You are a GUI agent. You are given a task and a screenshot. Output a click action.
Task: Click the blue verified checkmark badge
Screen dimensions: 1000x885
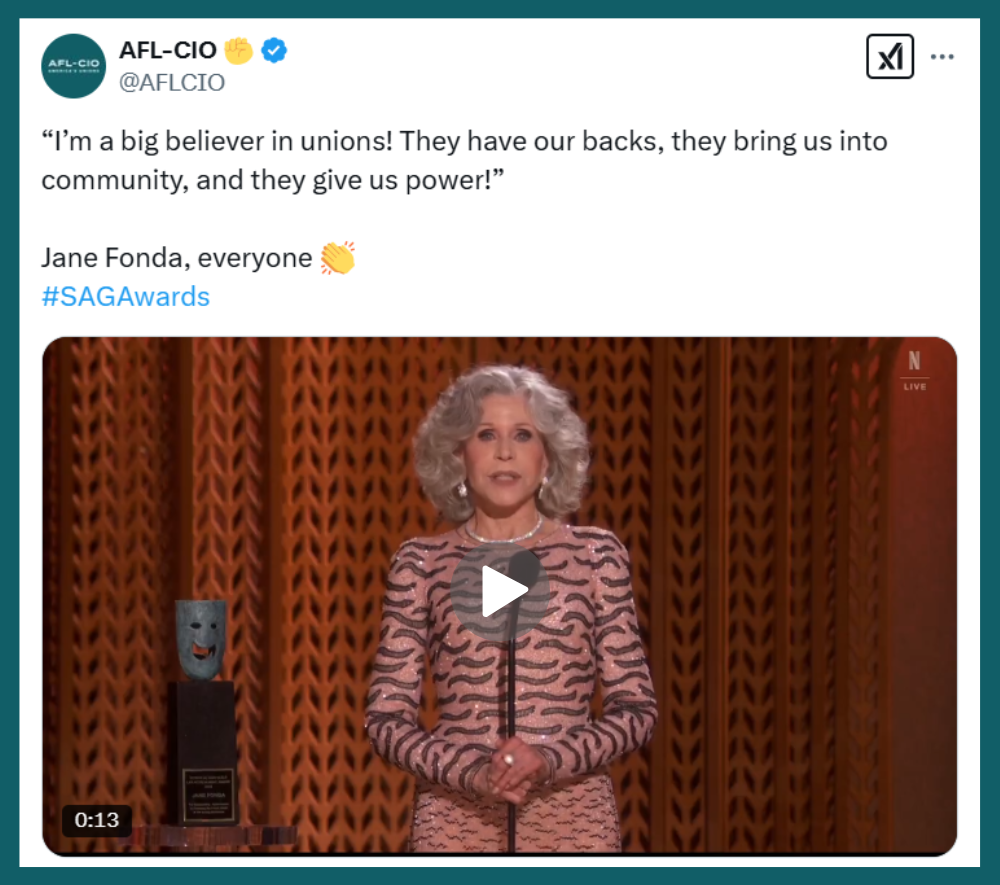pos(274,50)
